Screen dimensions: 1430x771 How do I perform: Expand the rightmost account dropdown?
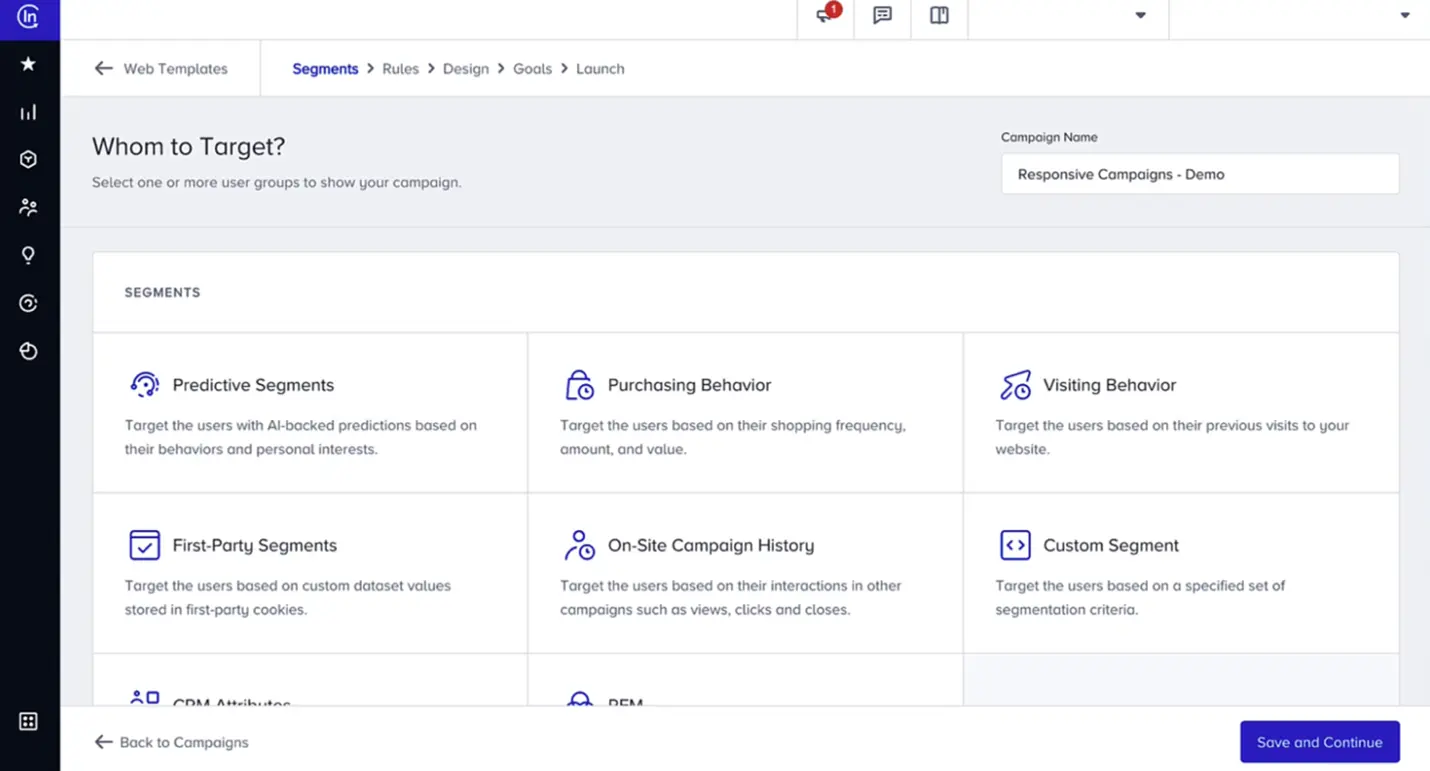pos(1404,17)
